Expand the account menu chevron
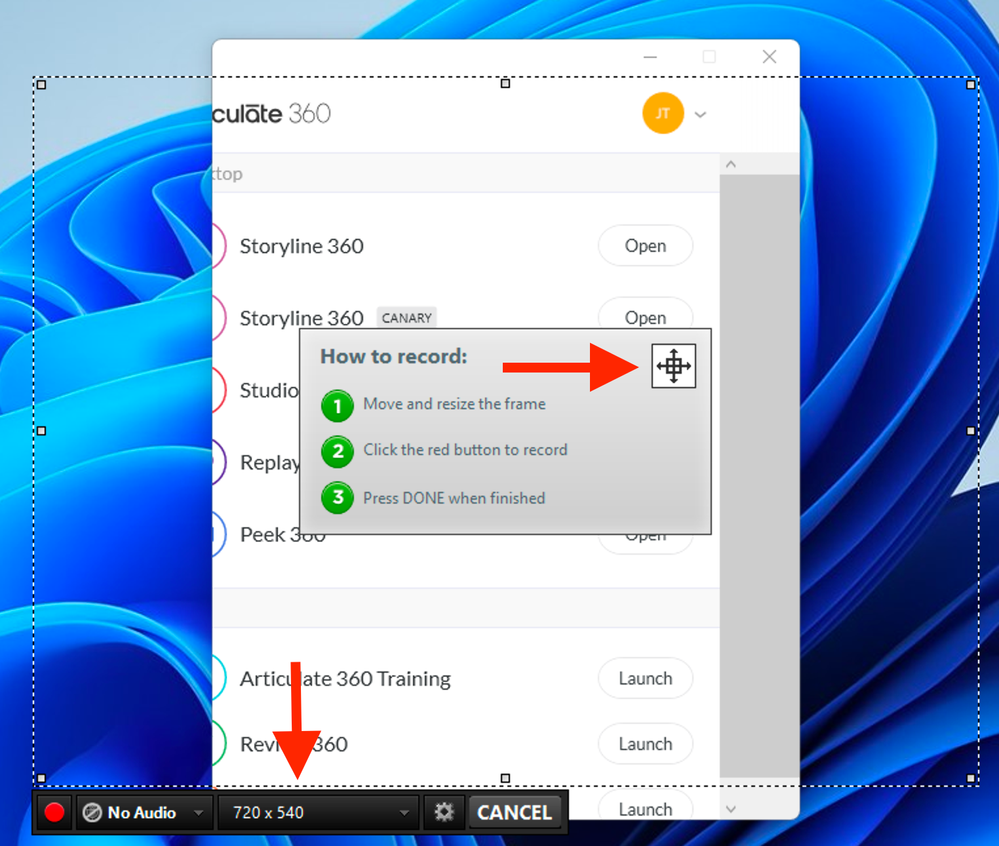 tap(700, 115)
